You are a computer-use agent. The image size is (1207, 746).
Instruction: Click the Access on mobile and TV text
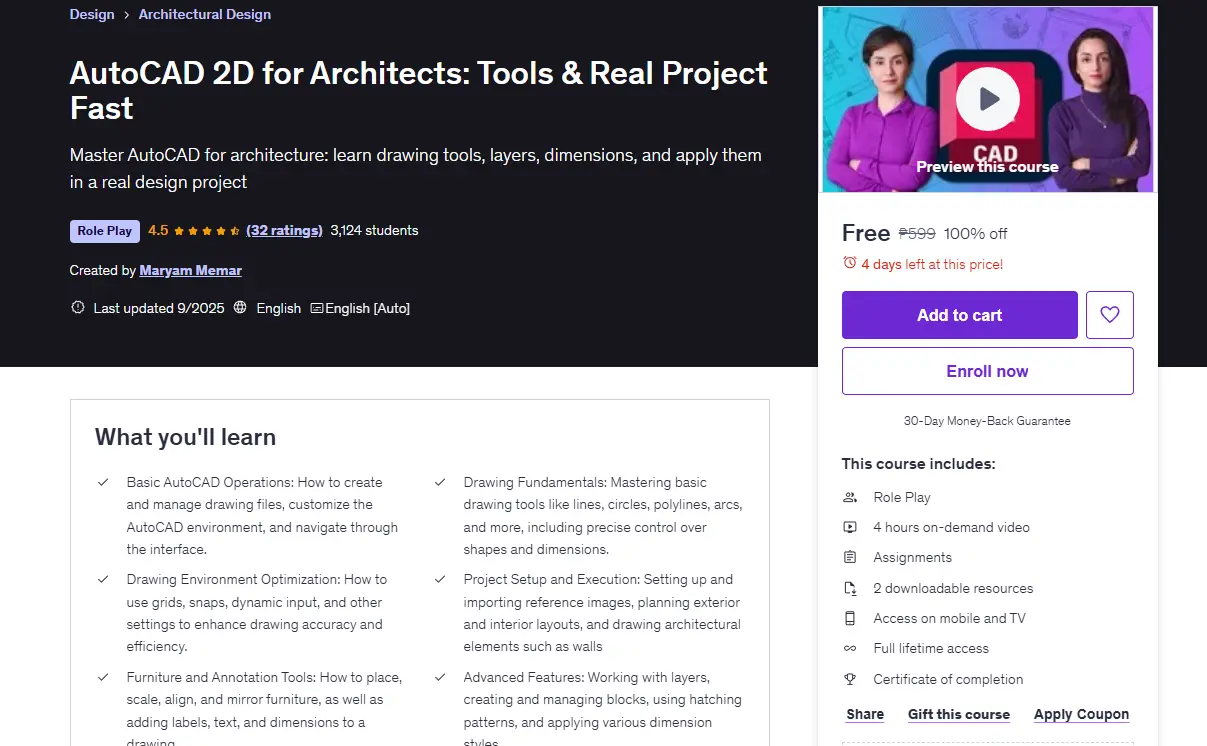point(949,618)
